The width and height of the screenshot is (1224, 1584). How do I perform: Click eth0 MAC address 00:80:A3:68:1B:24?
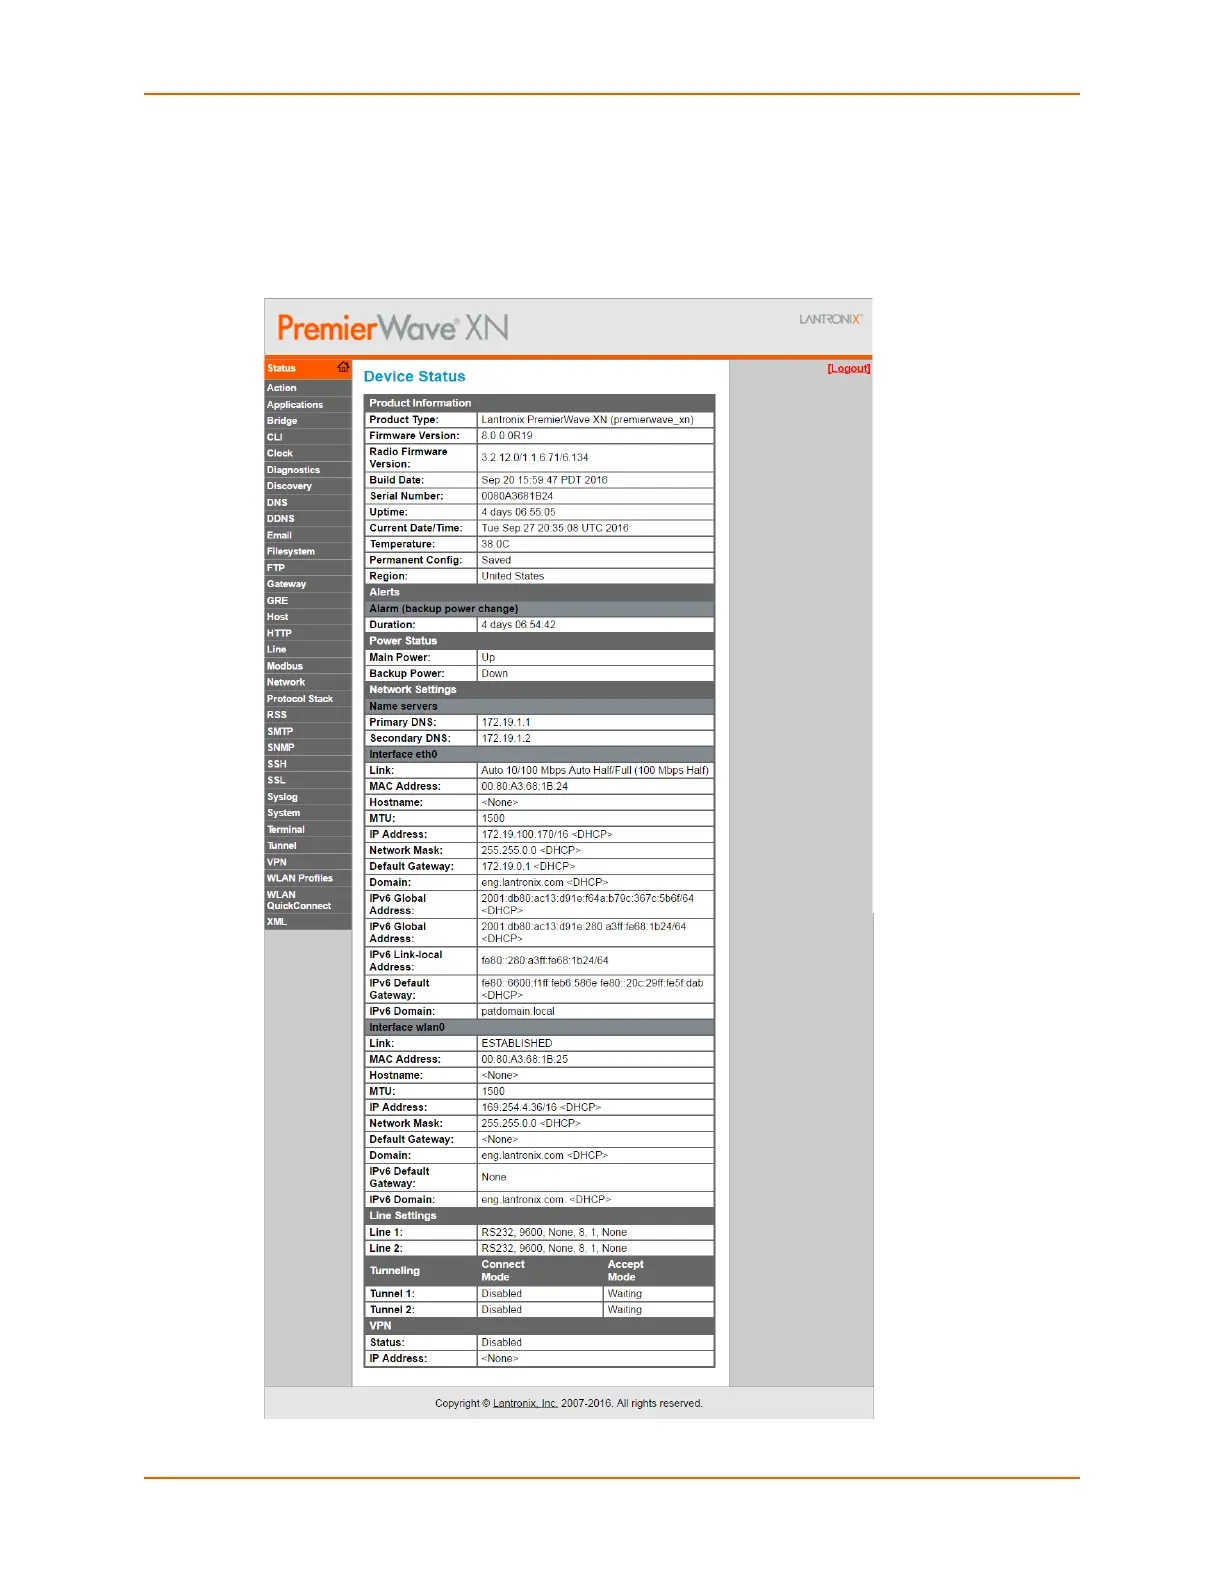point(524,786)
